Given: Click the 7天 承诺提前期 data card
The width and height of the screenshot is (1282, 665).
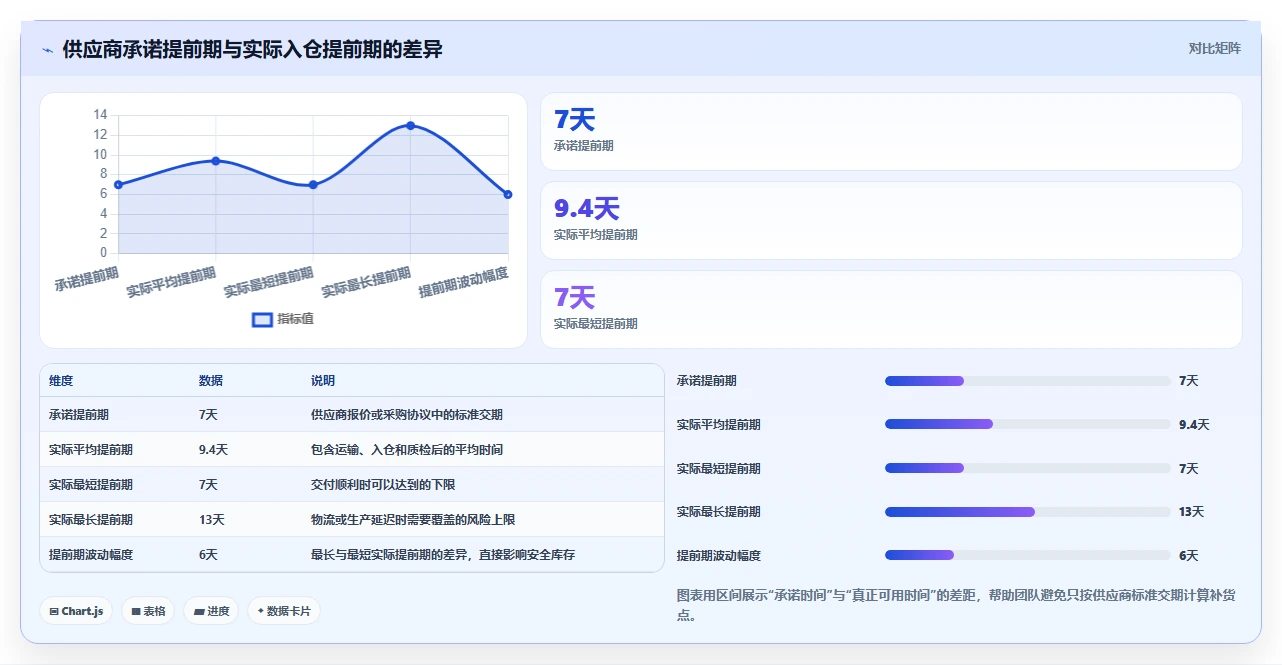Looking at the screenshot, I should [891, 132].
